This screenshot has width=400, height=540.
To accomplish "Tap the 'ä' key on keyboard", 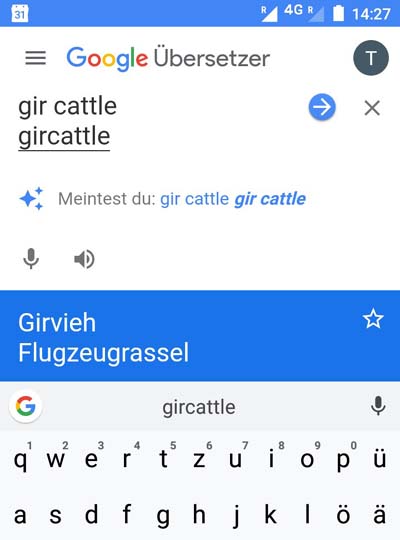I will (379, 515).
